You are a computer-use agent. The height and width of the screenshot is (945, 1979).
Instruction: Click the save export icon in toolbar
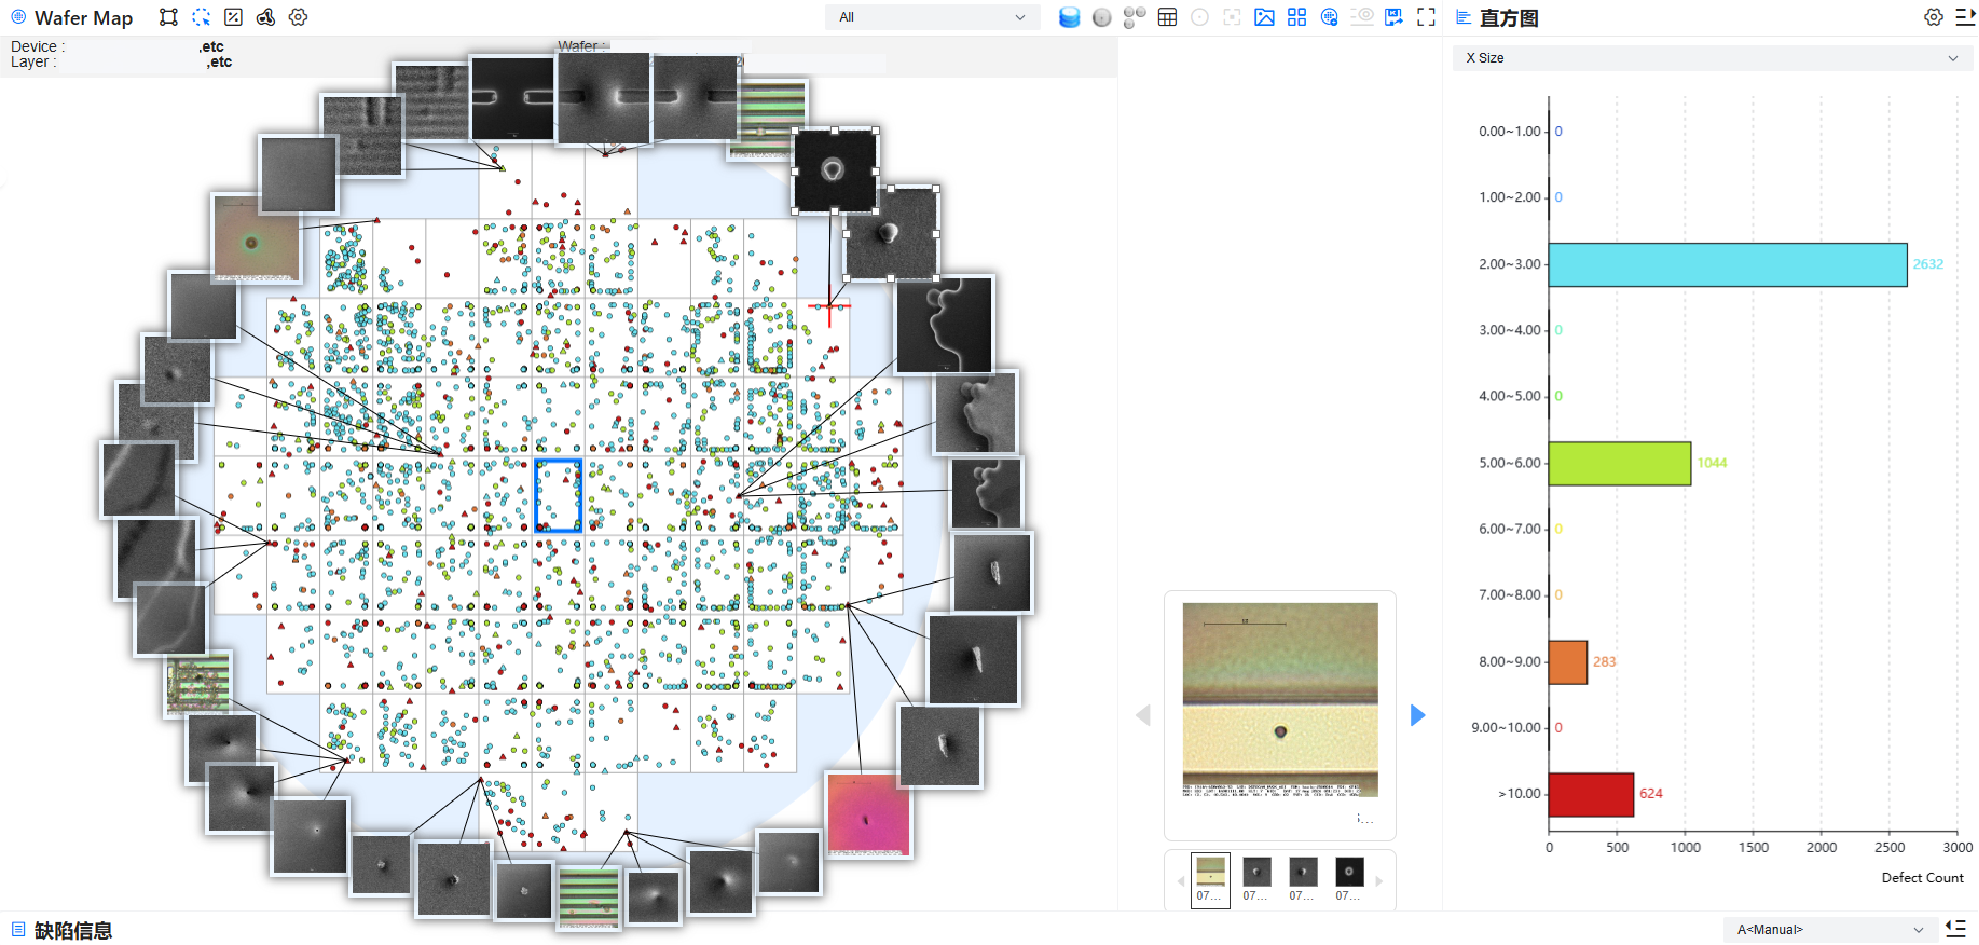click(x=1394, y=18)
